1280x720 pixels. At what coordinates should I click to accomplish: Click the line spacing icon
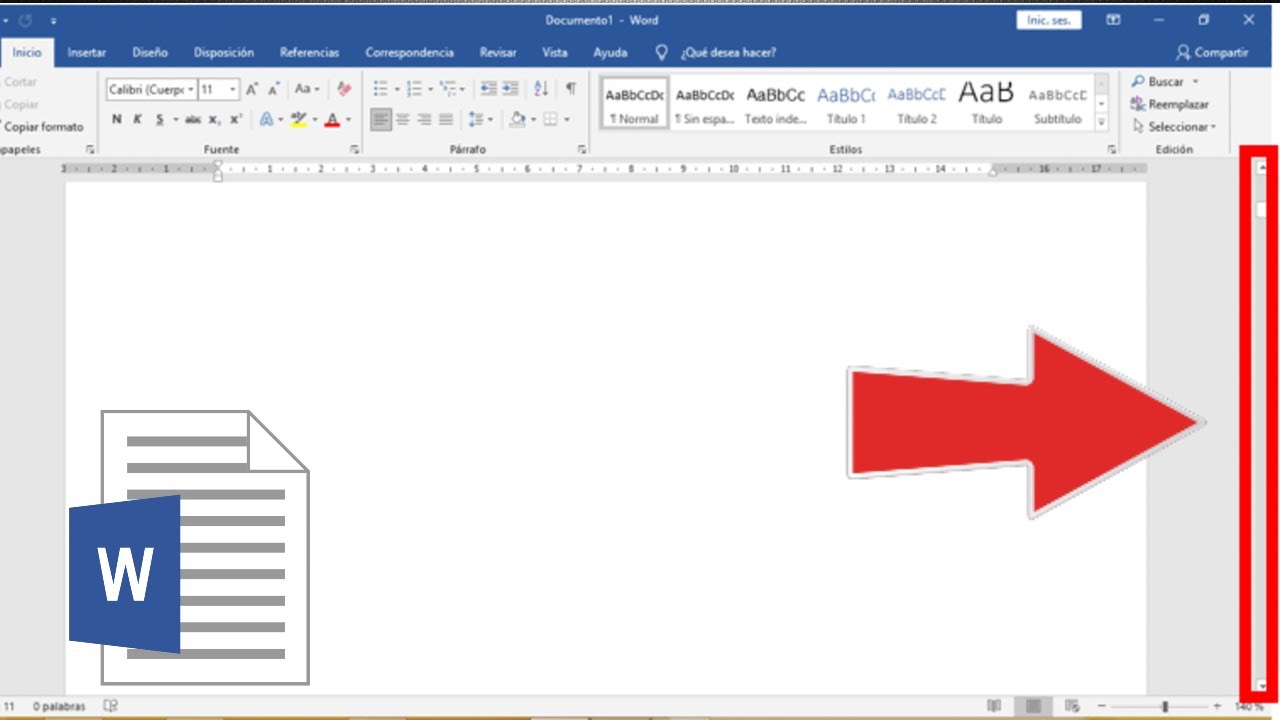click(475, 119)
